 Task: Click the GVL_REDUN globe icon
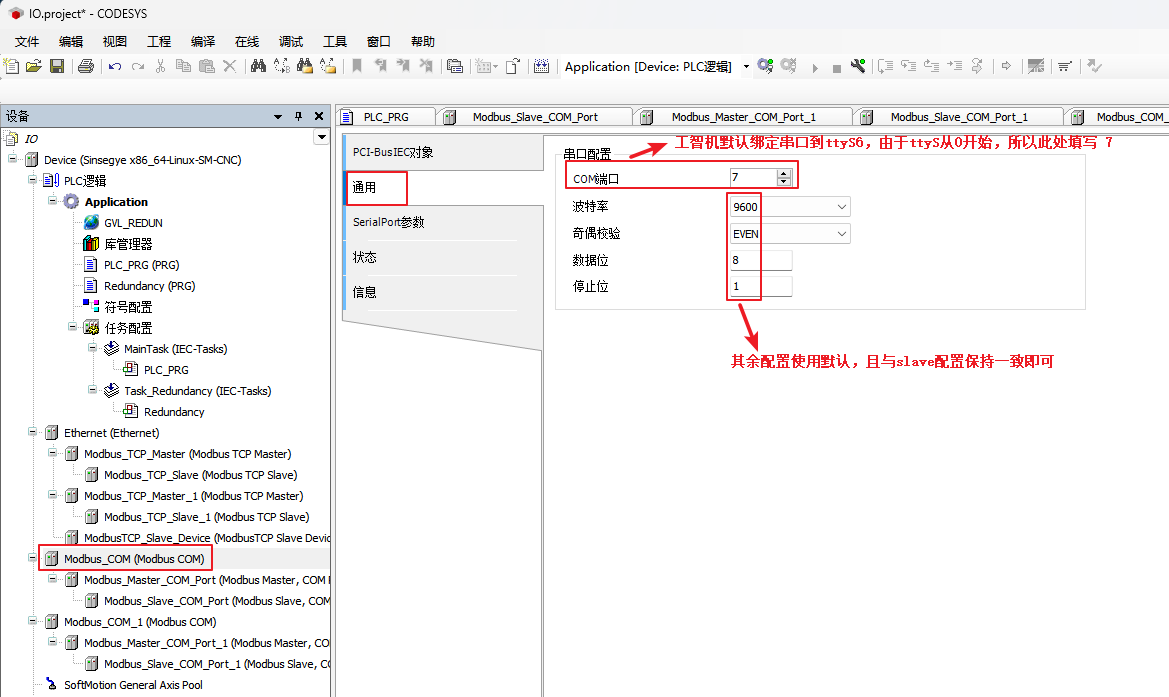pyautogui.click(x=91, y=222)
